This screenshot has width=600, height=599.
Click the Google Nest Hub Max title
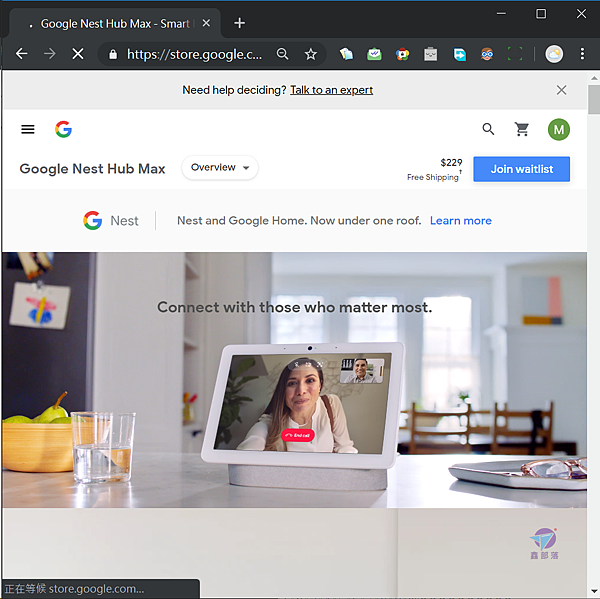click(x=92, y=169)
